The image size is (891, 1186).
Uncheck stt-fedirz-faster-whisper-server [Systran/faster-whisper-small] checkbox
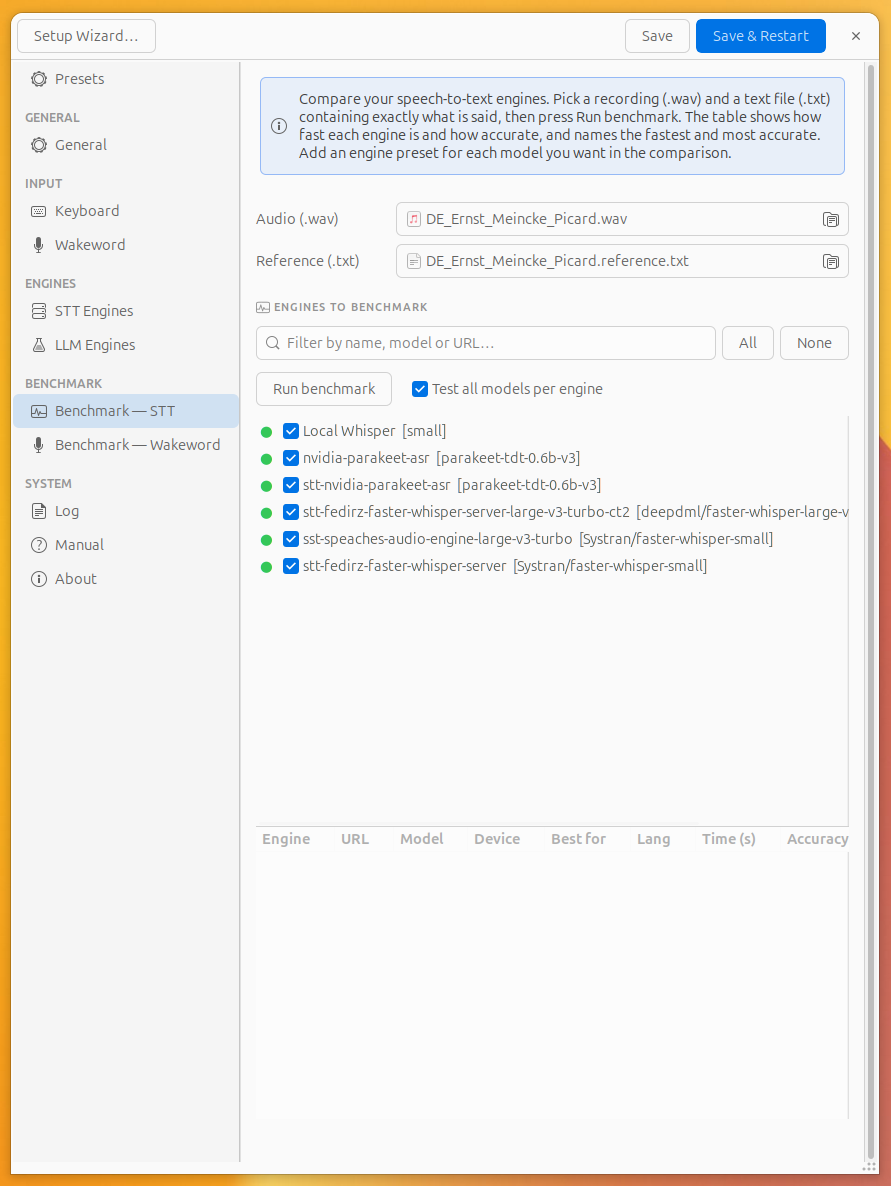tap(290, 566)
